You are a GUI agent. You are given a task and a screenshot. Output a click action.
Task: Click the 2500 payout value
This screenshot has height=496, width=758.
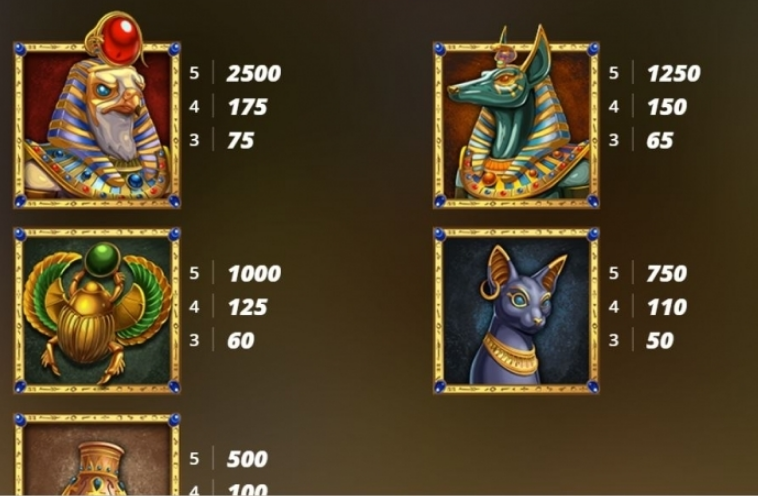point(254,73)
